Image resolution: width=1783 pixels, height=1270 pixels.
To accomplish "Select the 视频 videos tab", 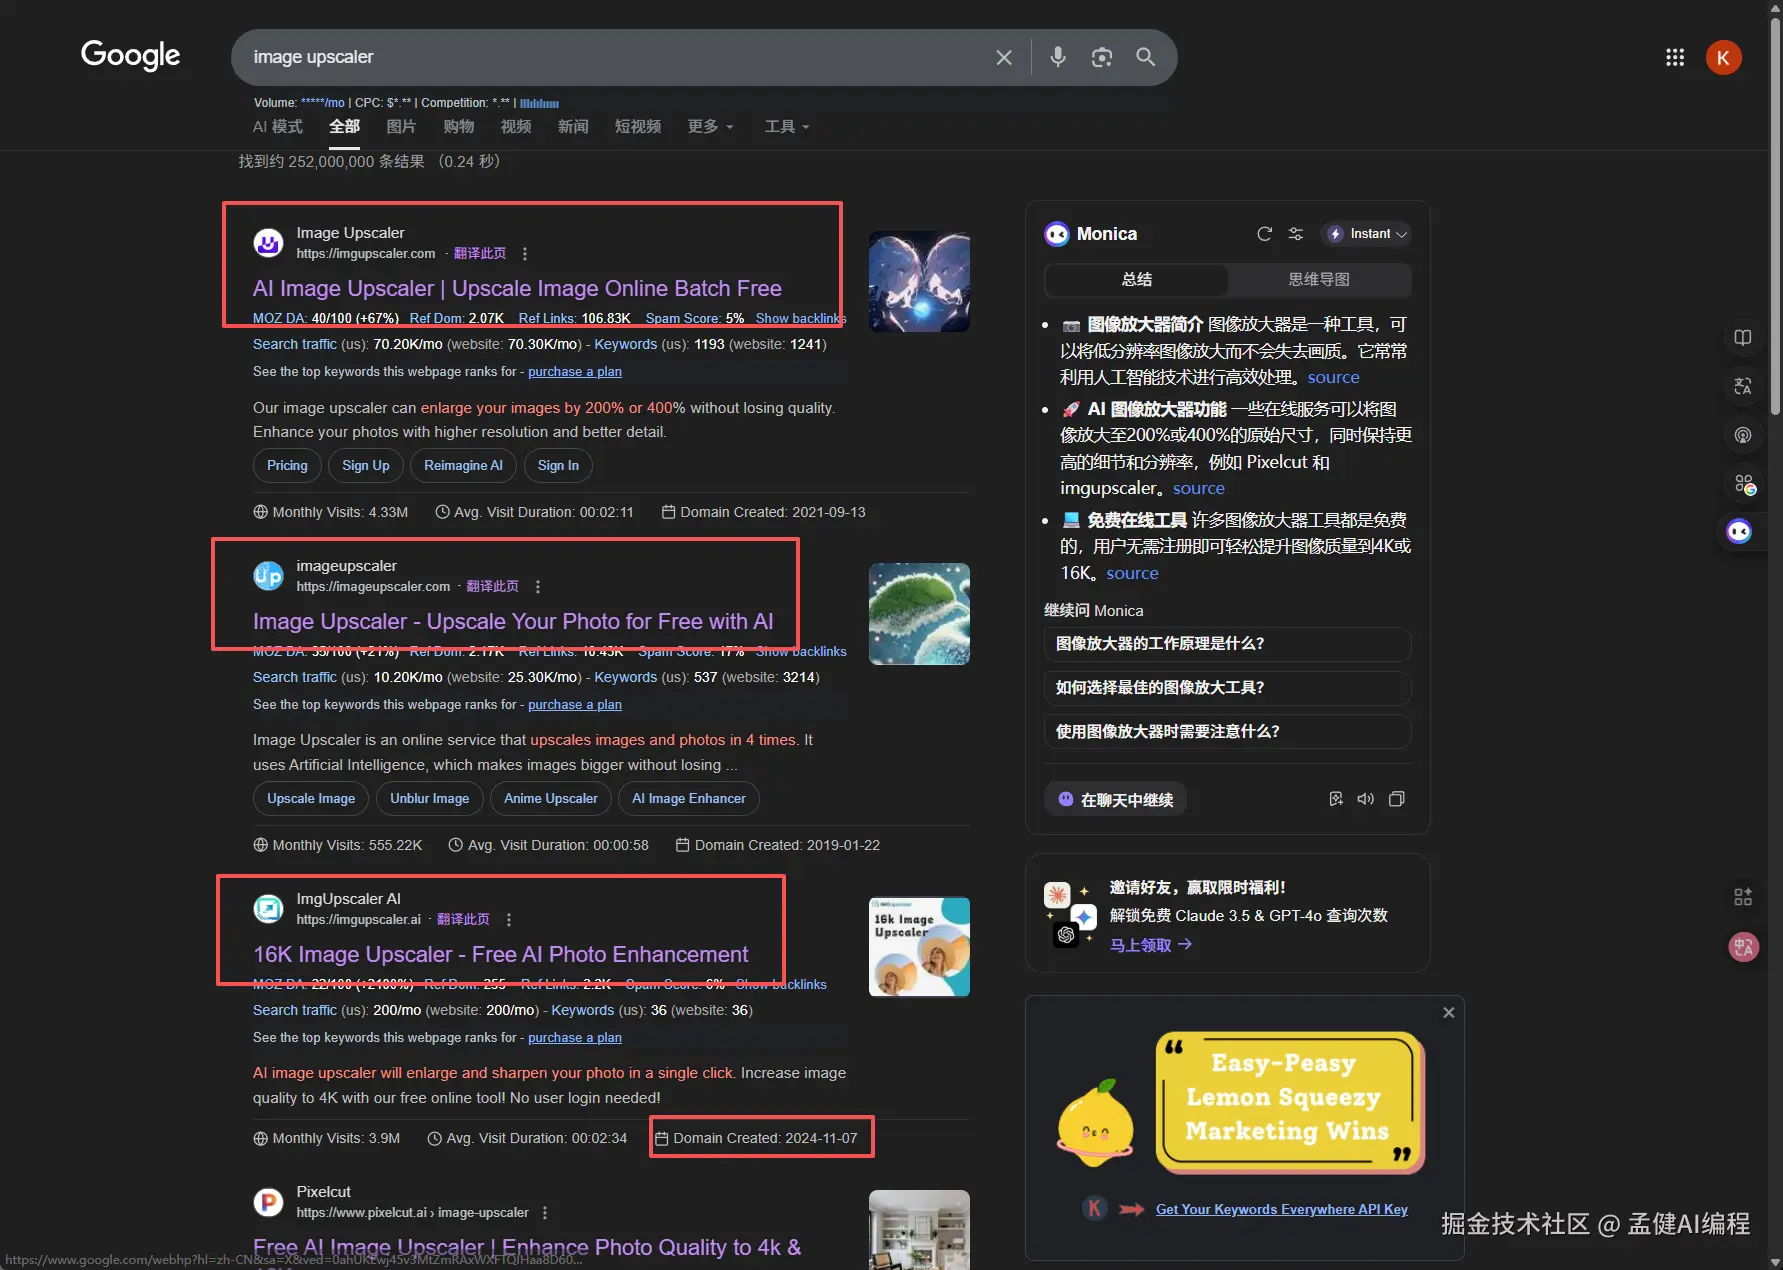I will [516, 127].
